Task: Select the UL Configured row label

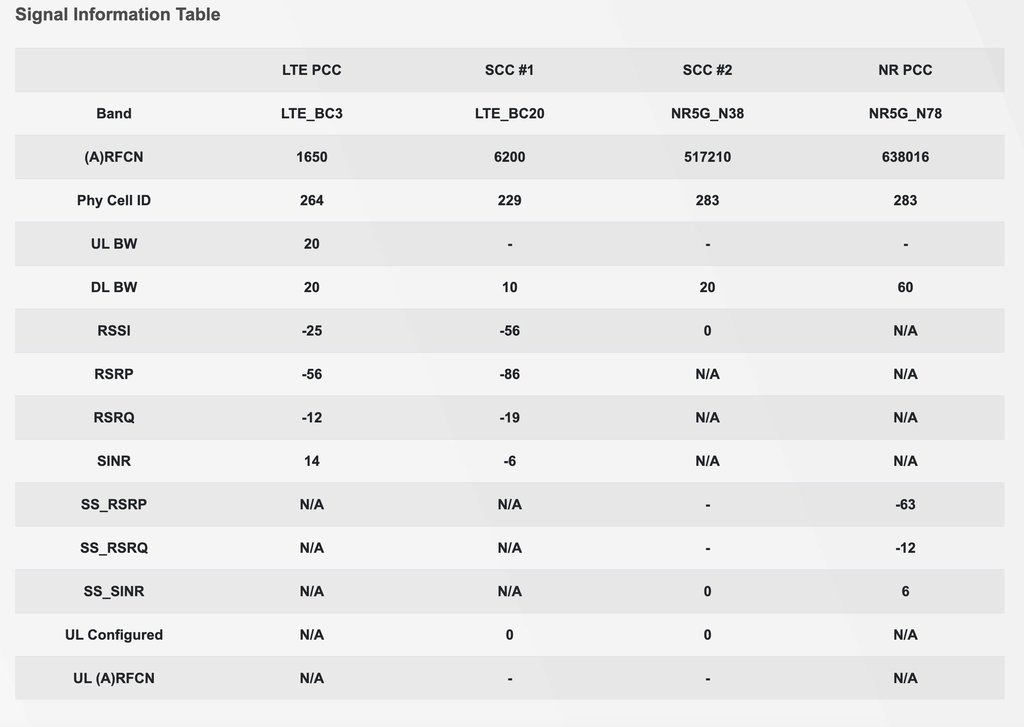Action: 114,634
